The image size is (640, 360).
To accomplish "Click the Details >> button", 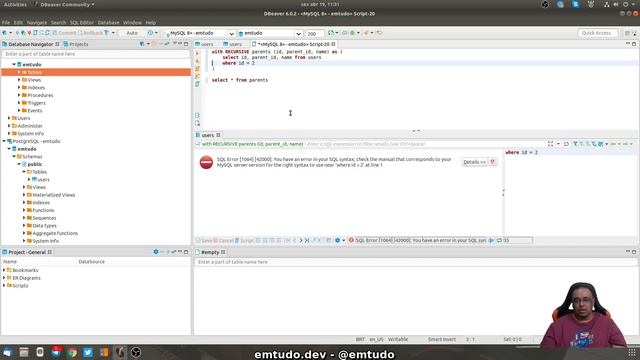I will click(x=475, y=162).
